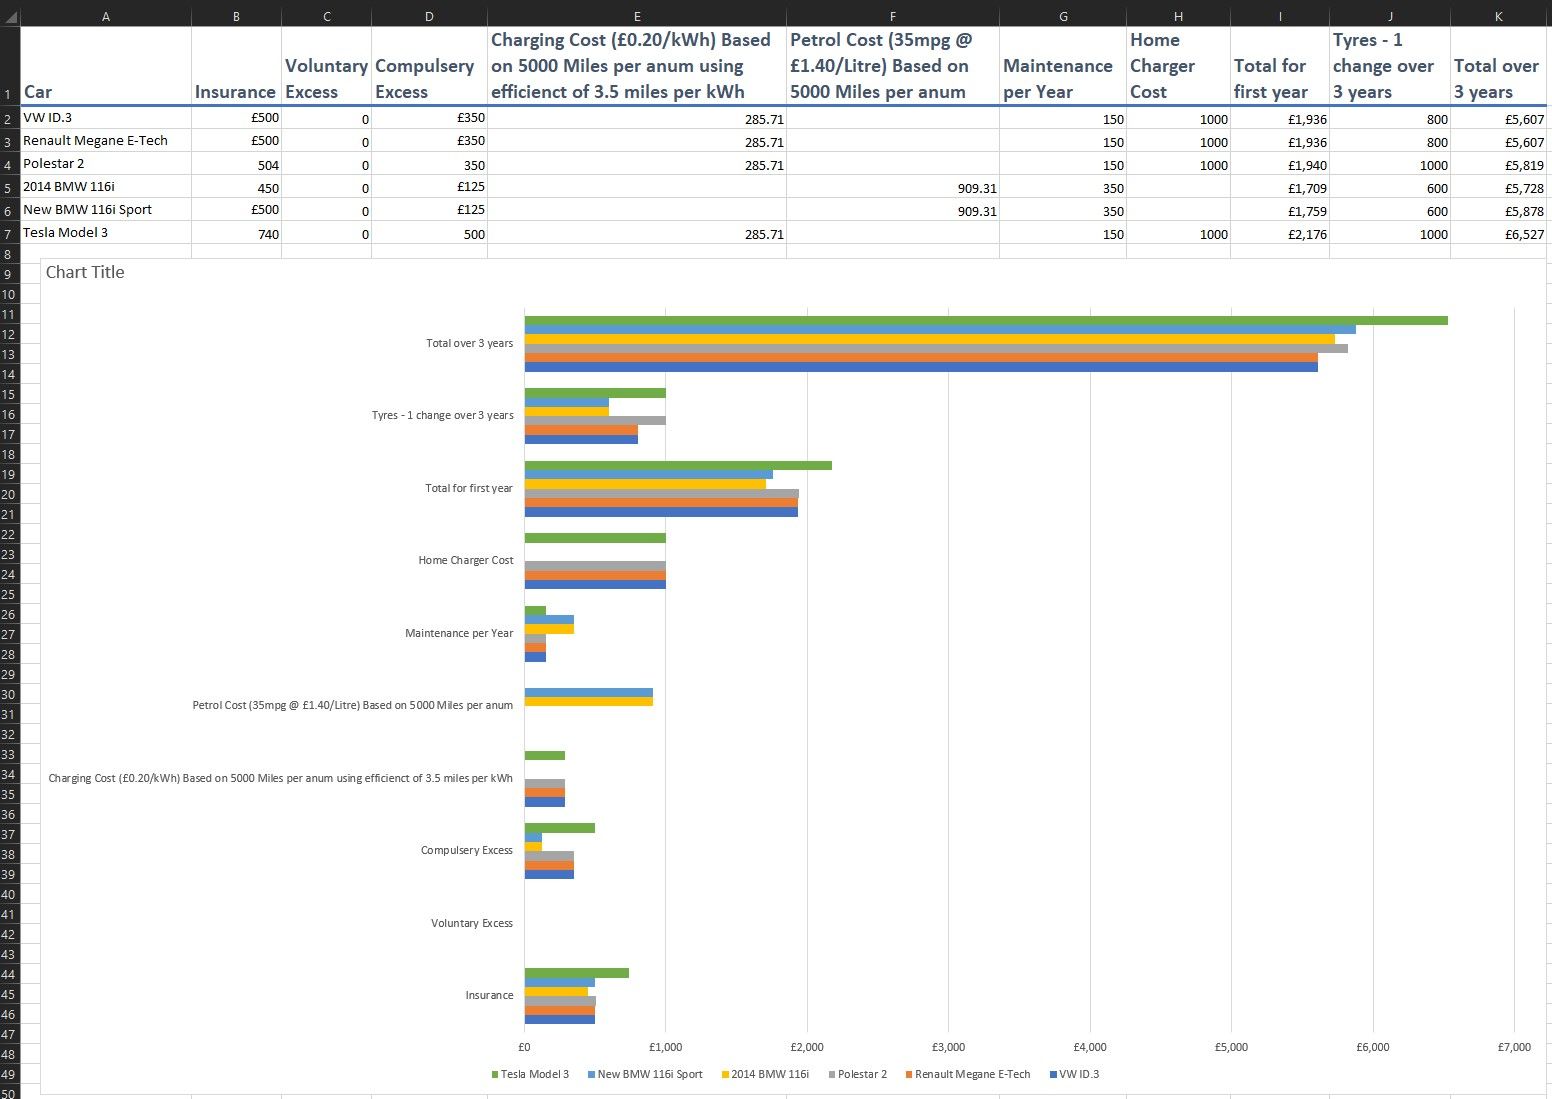1552x1099 pixels.
Task: Select the Polestar 2 tyres value 1000
Action: click(x=1388, y=165)
